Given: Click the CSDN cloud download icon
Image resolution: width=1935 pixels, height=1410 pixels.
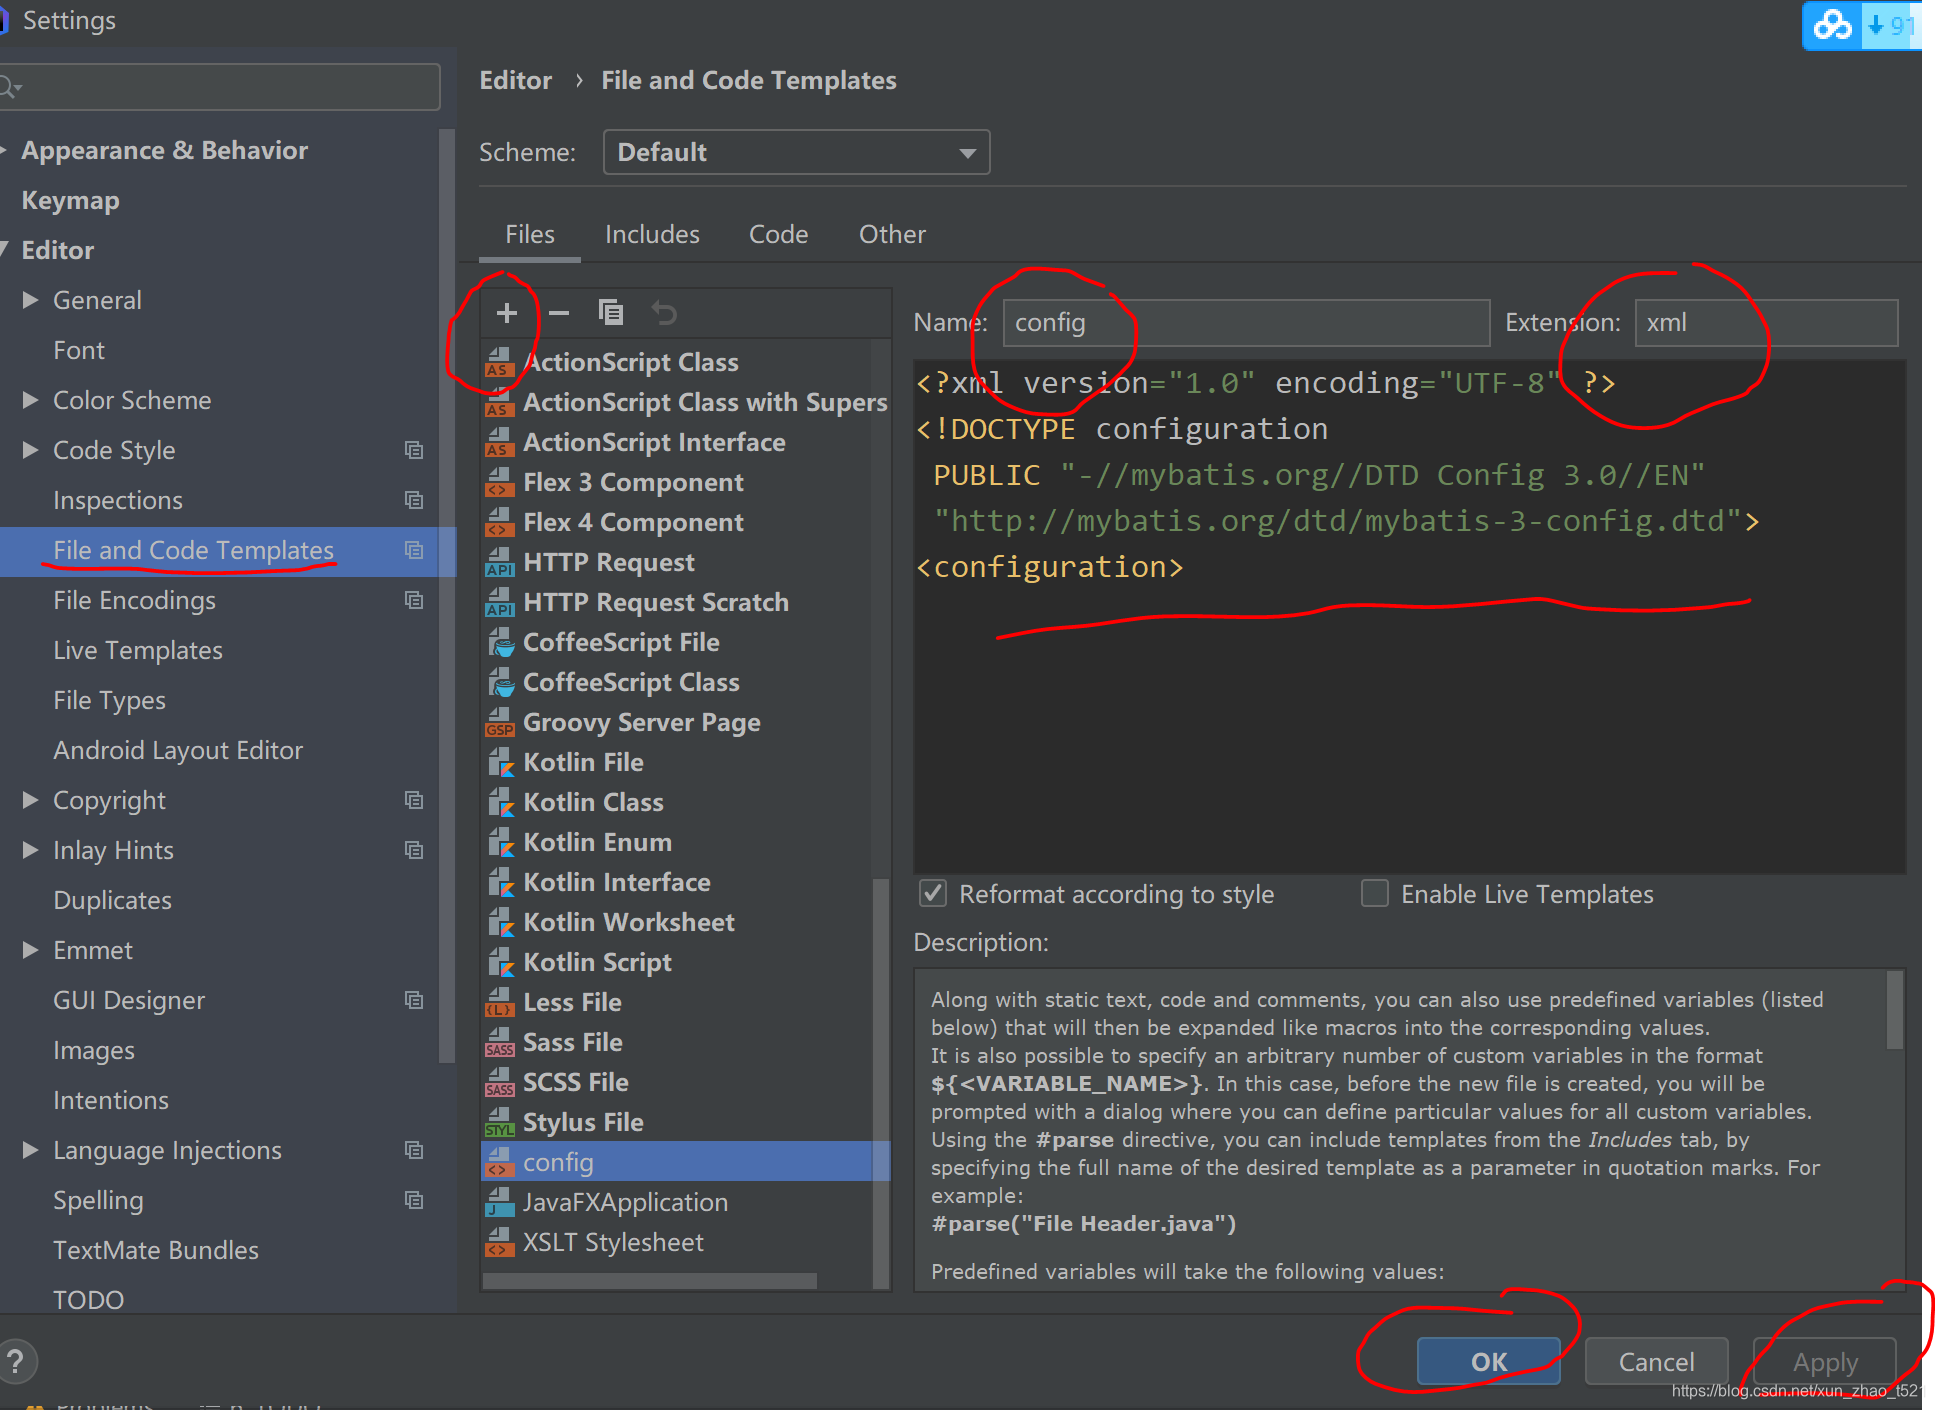Looking at the screenshot, I should pyautogui.click(x=1831, y=26).
